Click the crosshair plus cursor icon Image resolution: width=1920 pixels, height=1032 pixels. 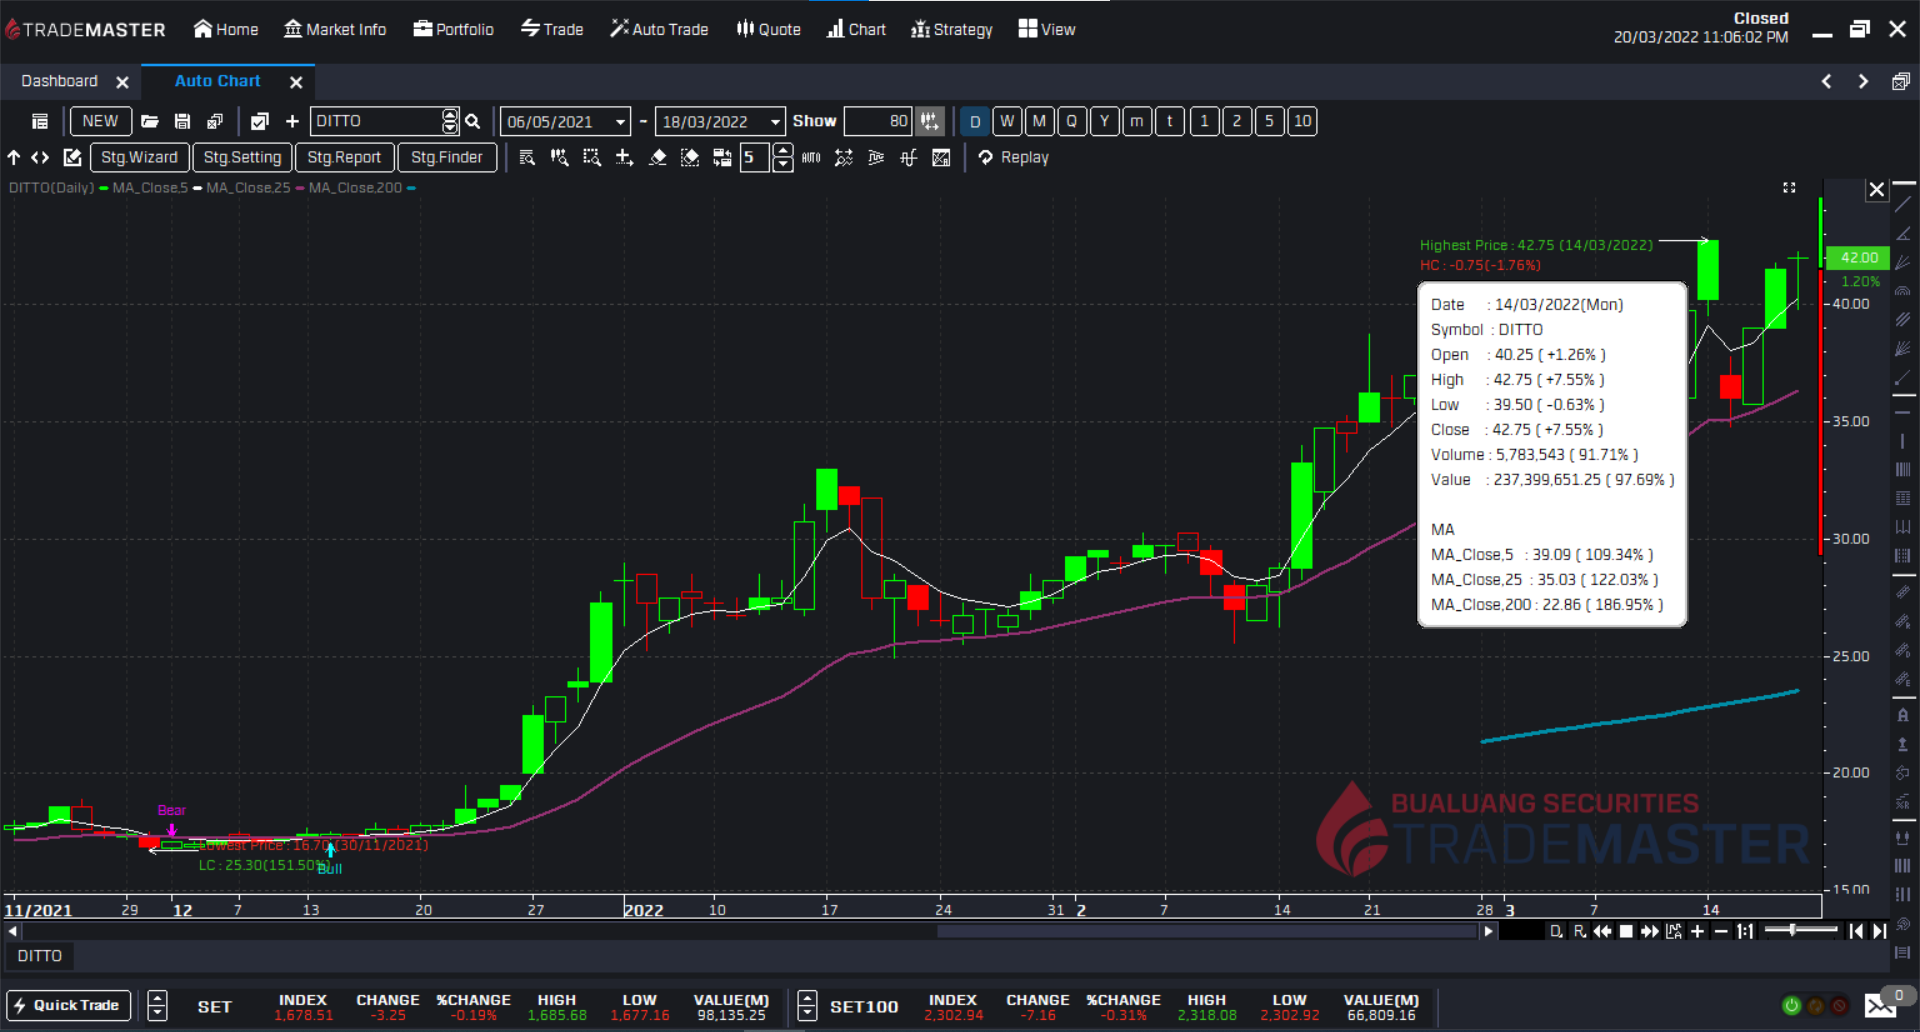point(624,157)
